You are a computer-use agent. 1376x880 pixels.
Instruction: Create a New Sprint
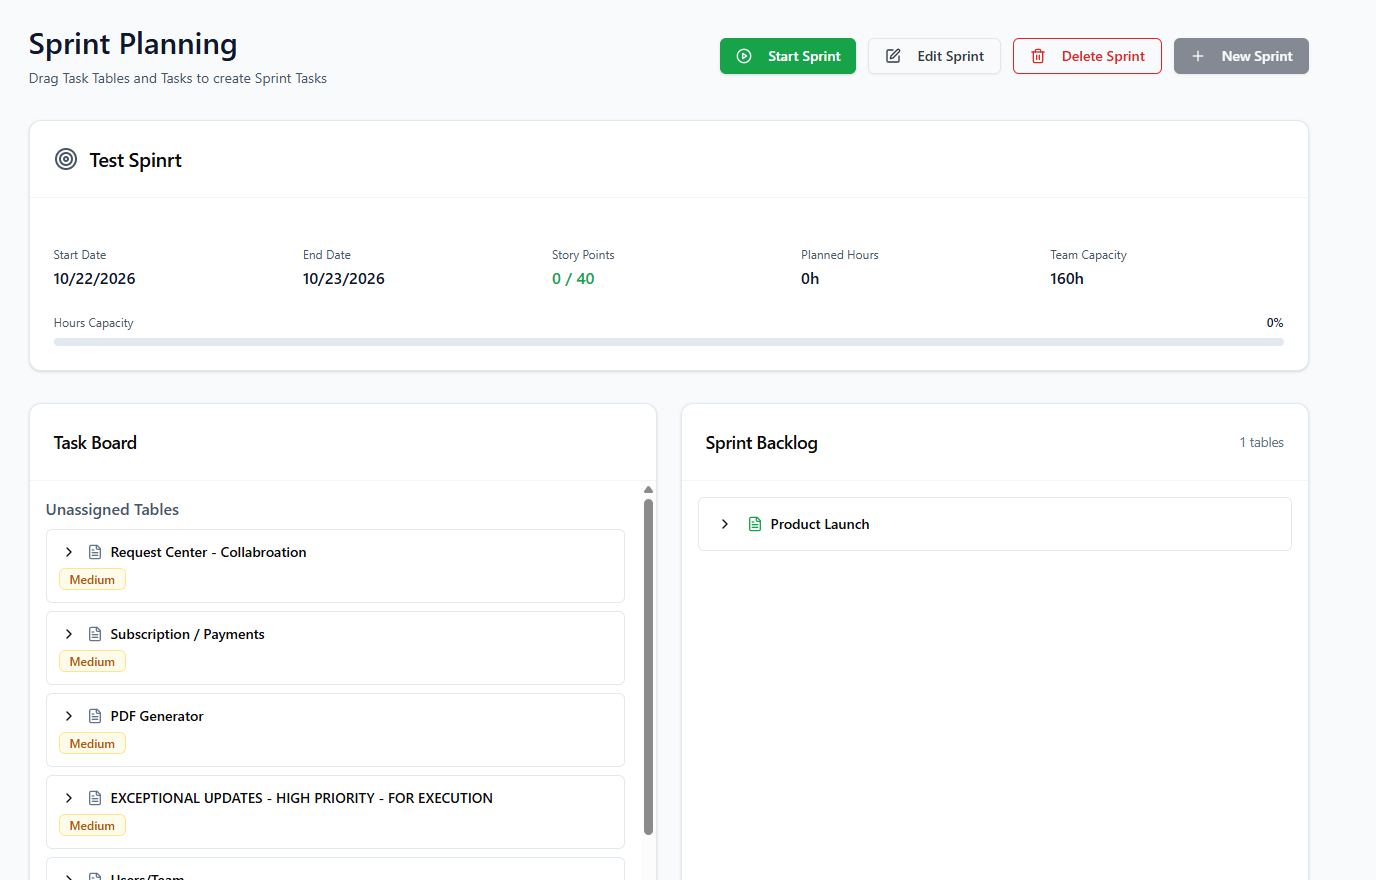pyautogui.click(x=1241, y=56)
